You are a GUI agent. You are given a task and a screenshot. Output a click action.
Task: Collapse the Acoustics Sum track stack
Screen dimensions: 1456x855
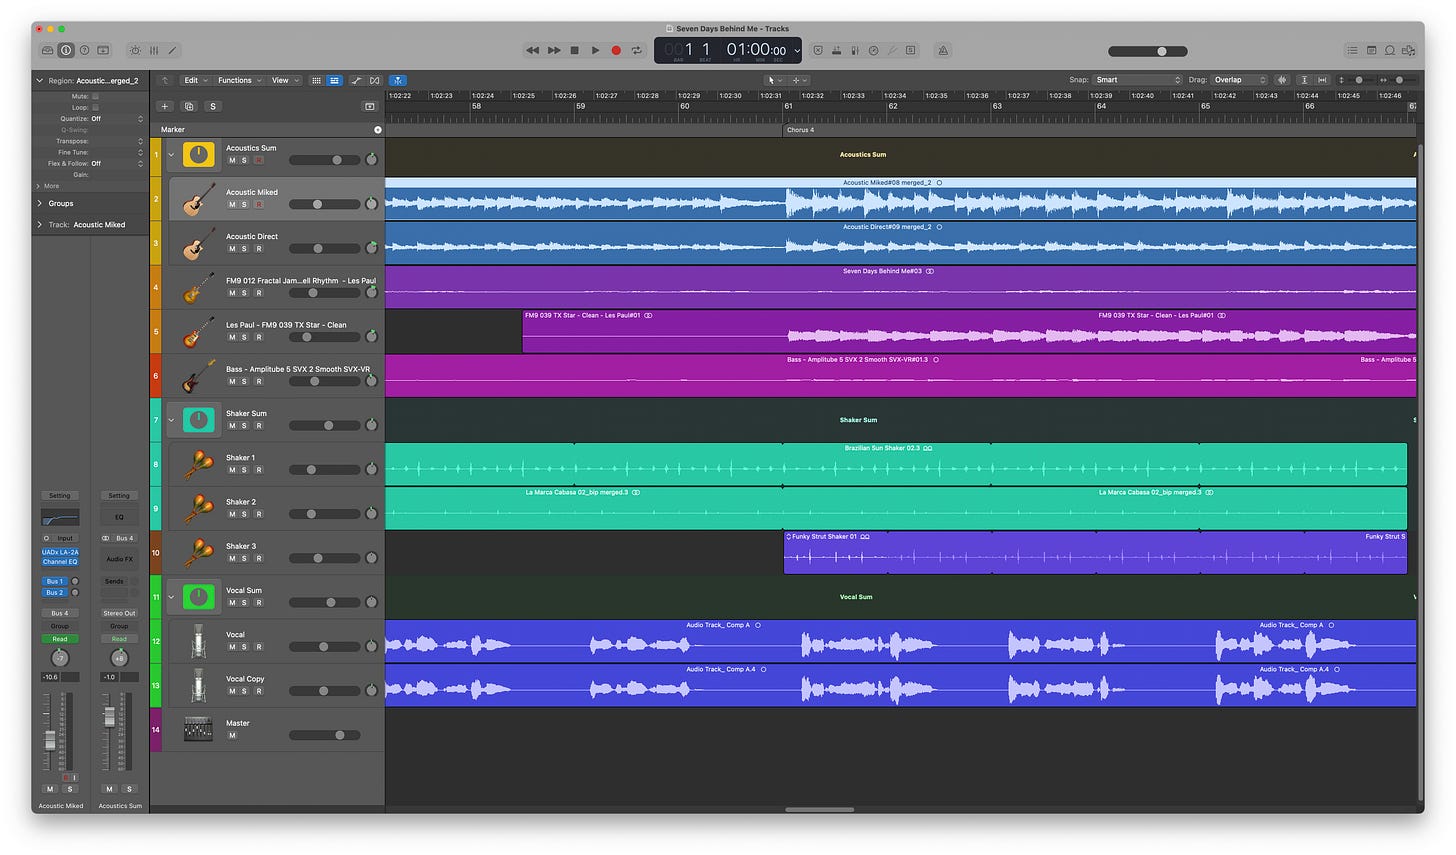click(x=171, y=154)
